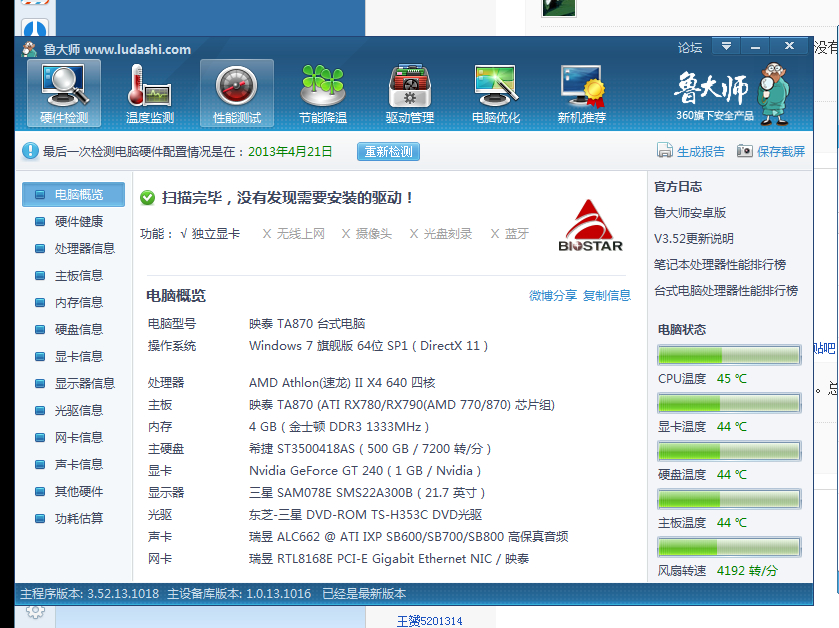The height and width of the screenshot is (628, 839).
Task: Open the 新机推荐 new PC recommendations
Action: coord(582,94)
